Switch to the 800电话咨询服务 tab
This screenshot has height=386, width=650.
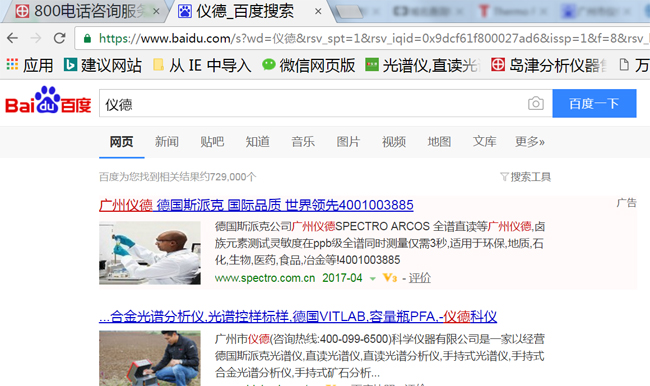coord(85,12)
